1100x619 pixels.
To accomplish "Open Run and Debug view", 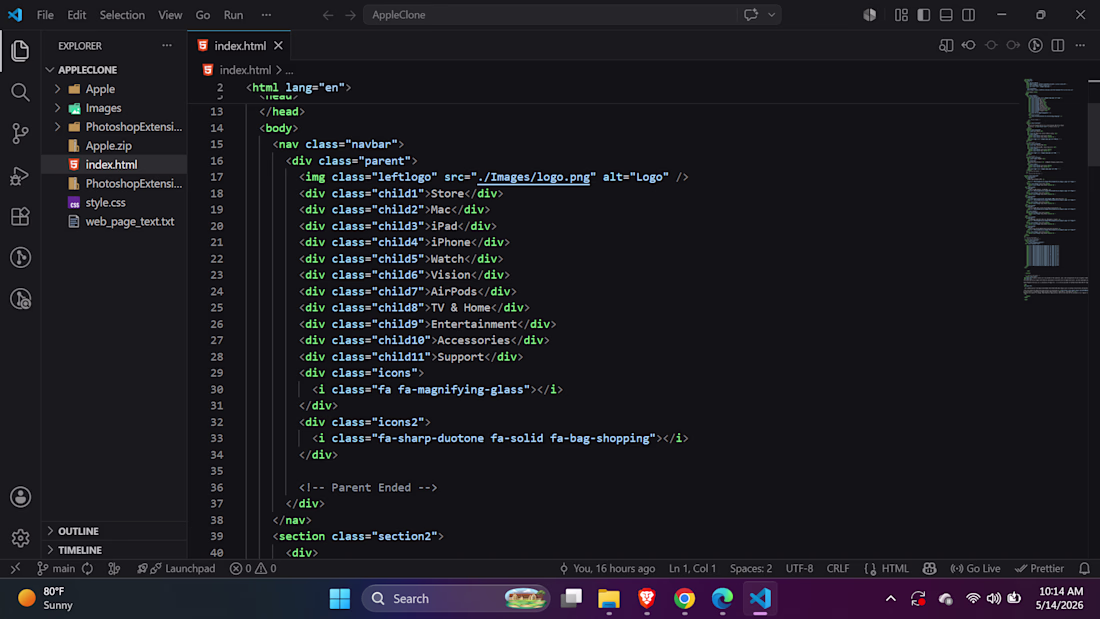I will (20, 175).
